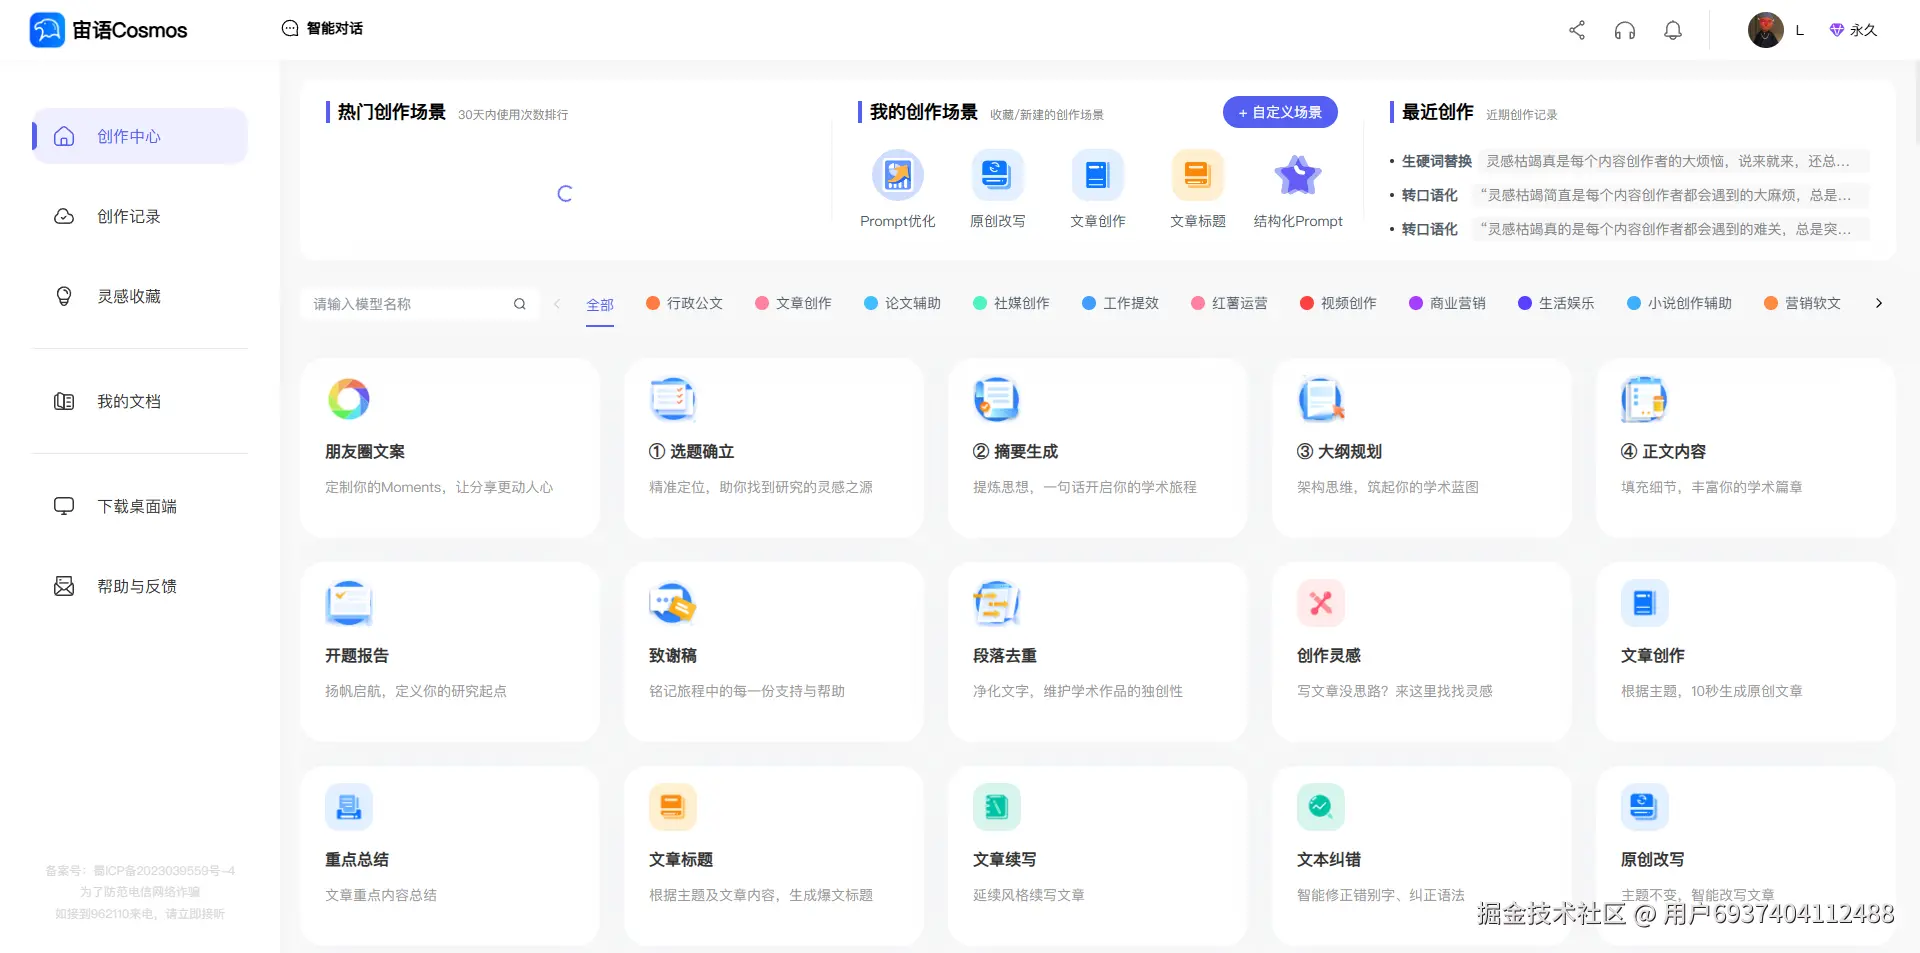Screen dimensions: 1920x953
Task: Open the Prompt优化 scene icon
Action: 898,175
